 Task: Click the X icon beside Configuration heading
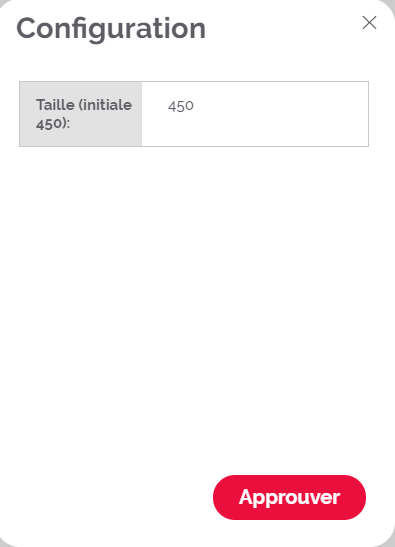[x=369, y=23]
